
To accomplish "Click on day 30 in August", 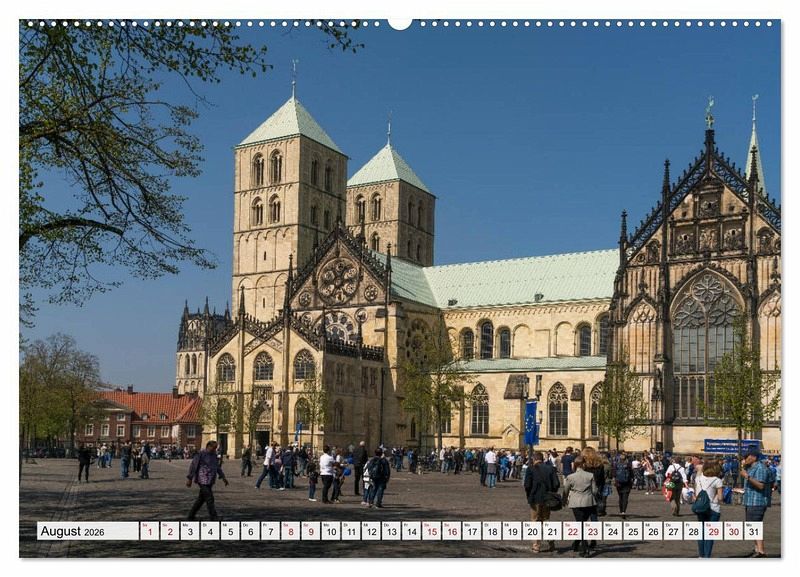I will pyautogui.click(x=733, y=531).
